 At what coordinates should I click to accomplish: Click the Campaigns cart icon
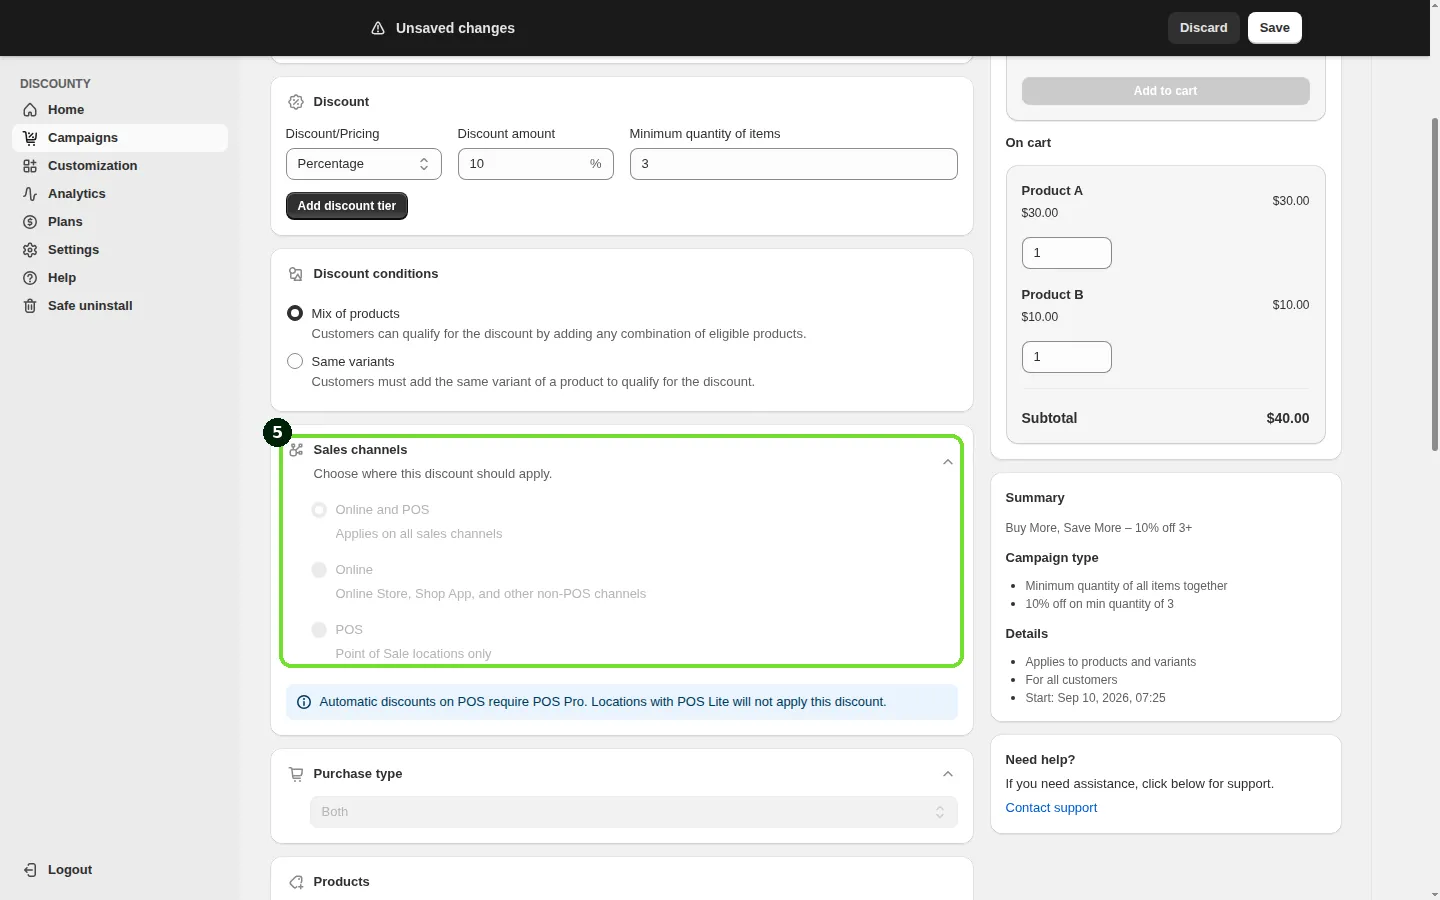(30, 138)
